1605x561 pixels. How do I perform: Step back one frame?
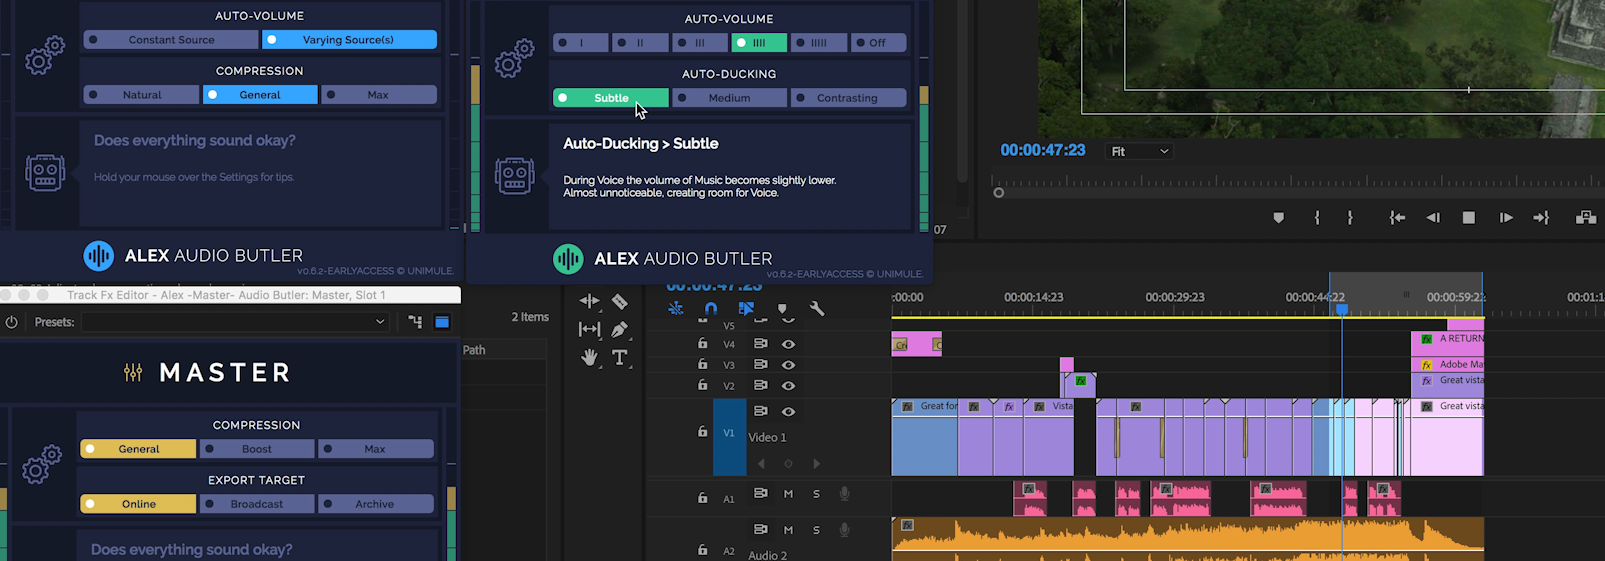pos(1433,218)
